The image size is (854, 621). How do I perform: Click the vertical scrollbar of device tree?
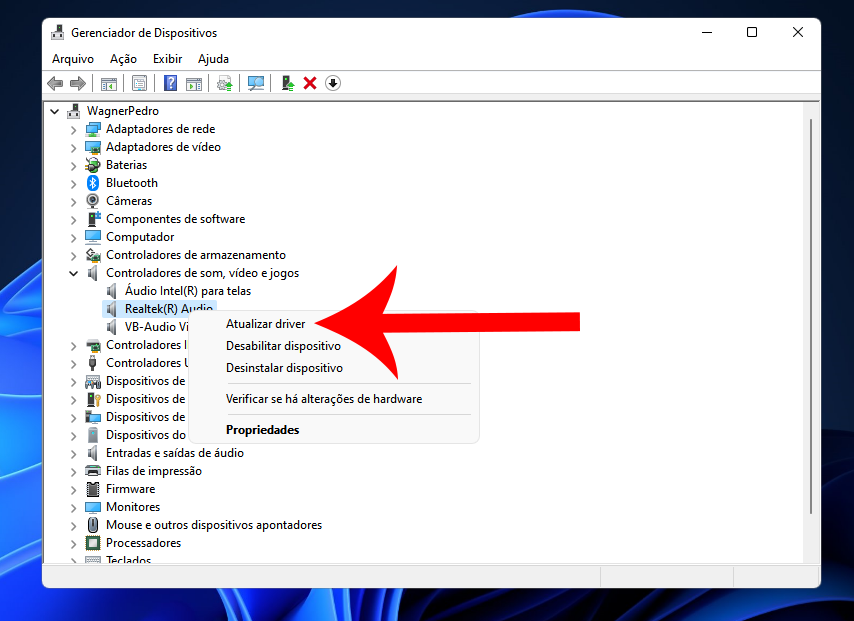(x=811, y=300)
